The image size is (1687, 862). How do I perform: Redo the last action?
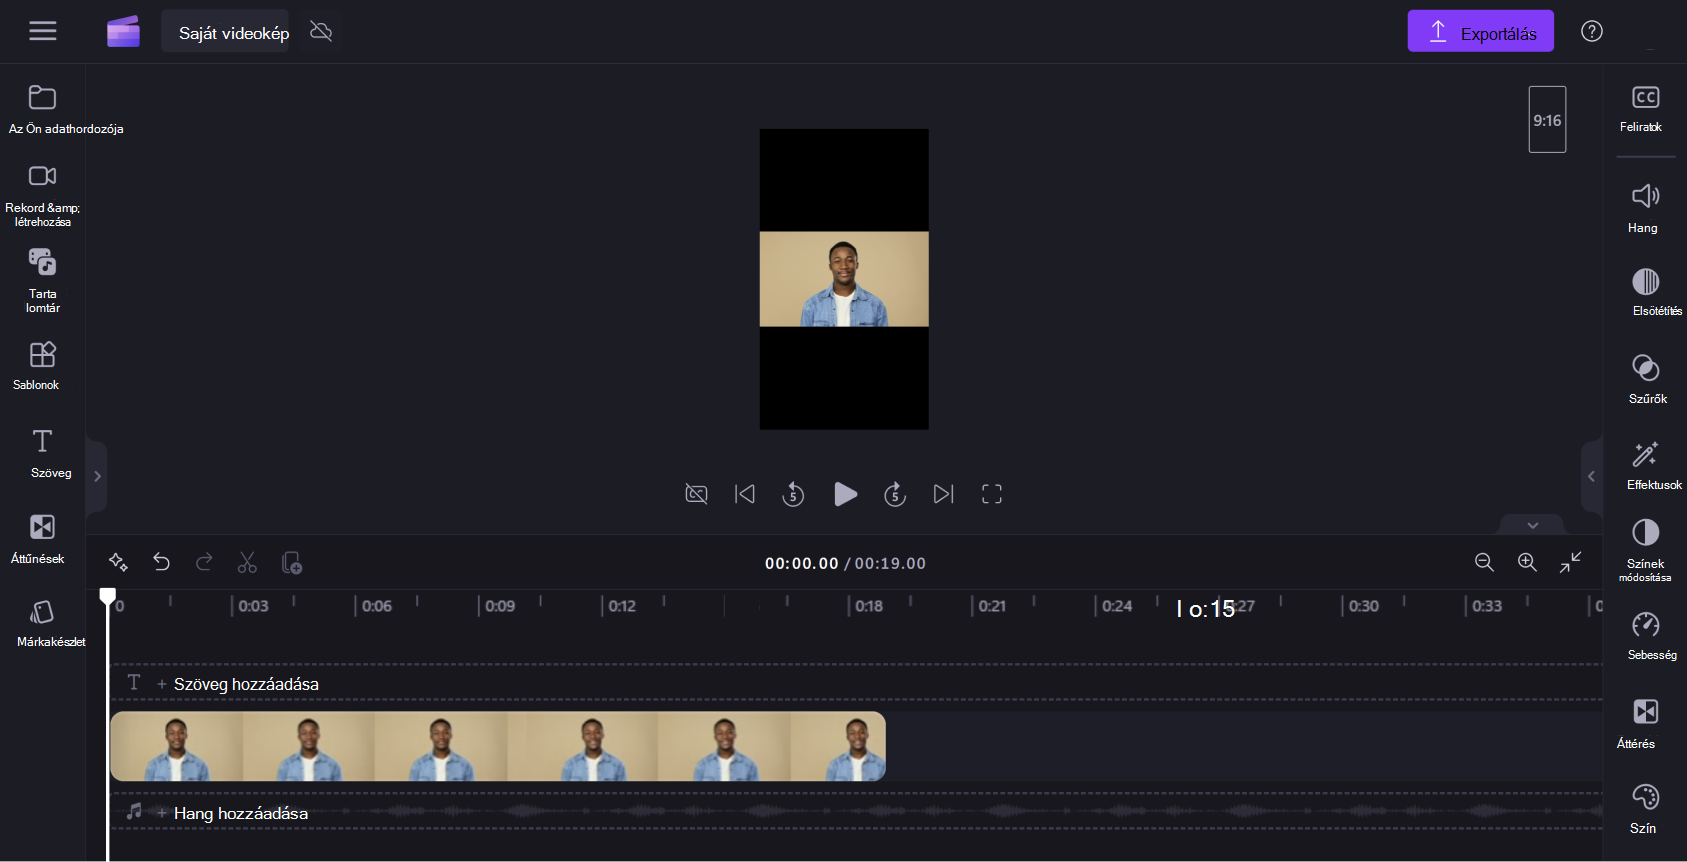204,562
